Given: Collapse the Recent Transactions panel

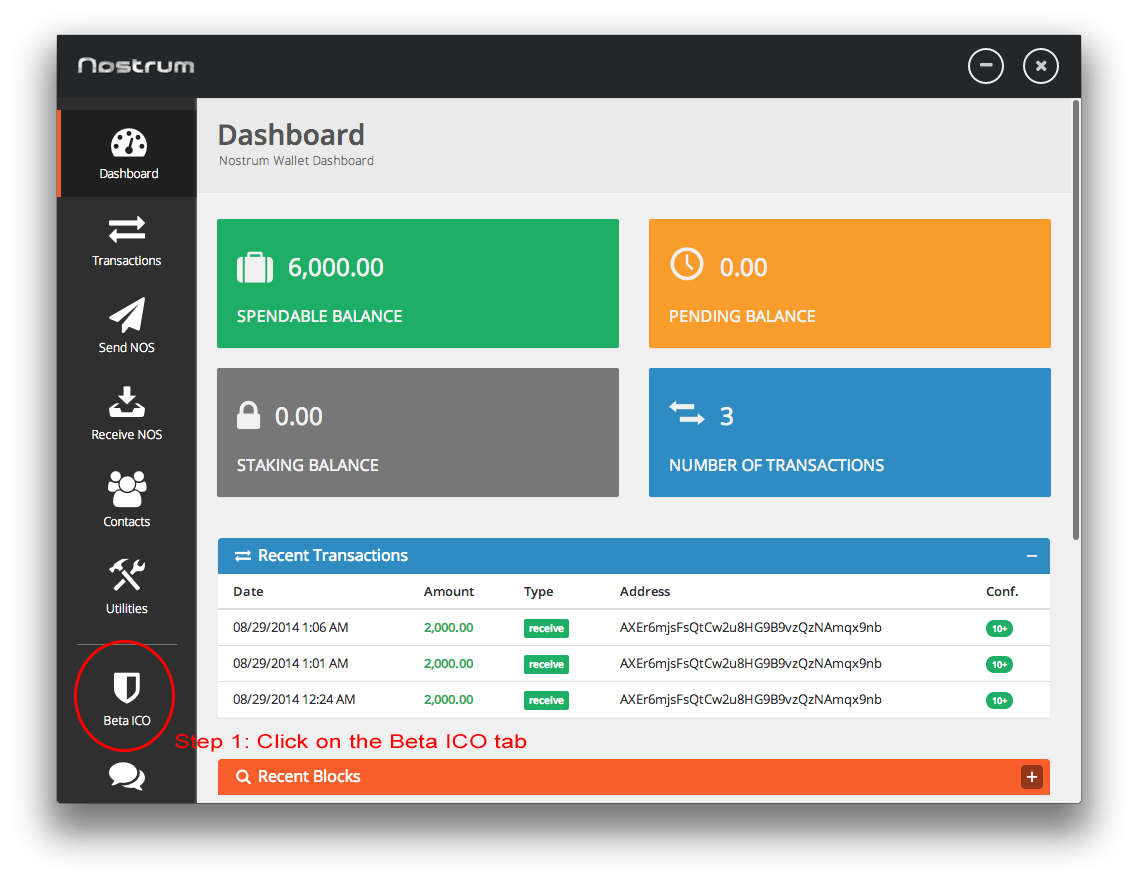Looking at the screenshot, I should pyautogui.click(x=1031, y=556).
